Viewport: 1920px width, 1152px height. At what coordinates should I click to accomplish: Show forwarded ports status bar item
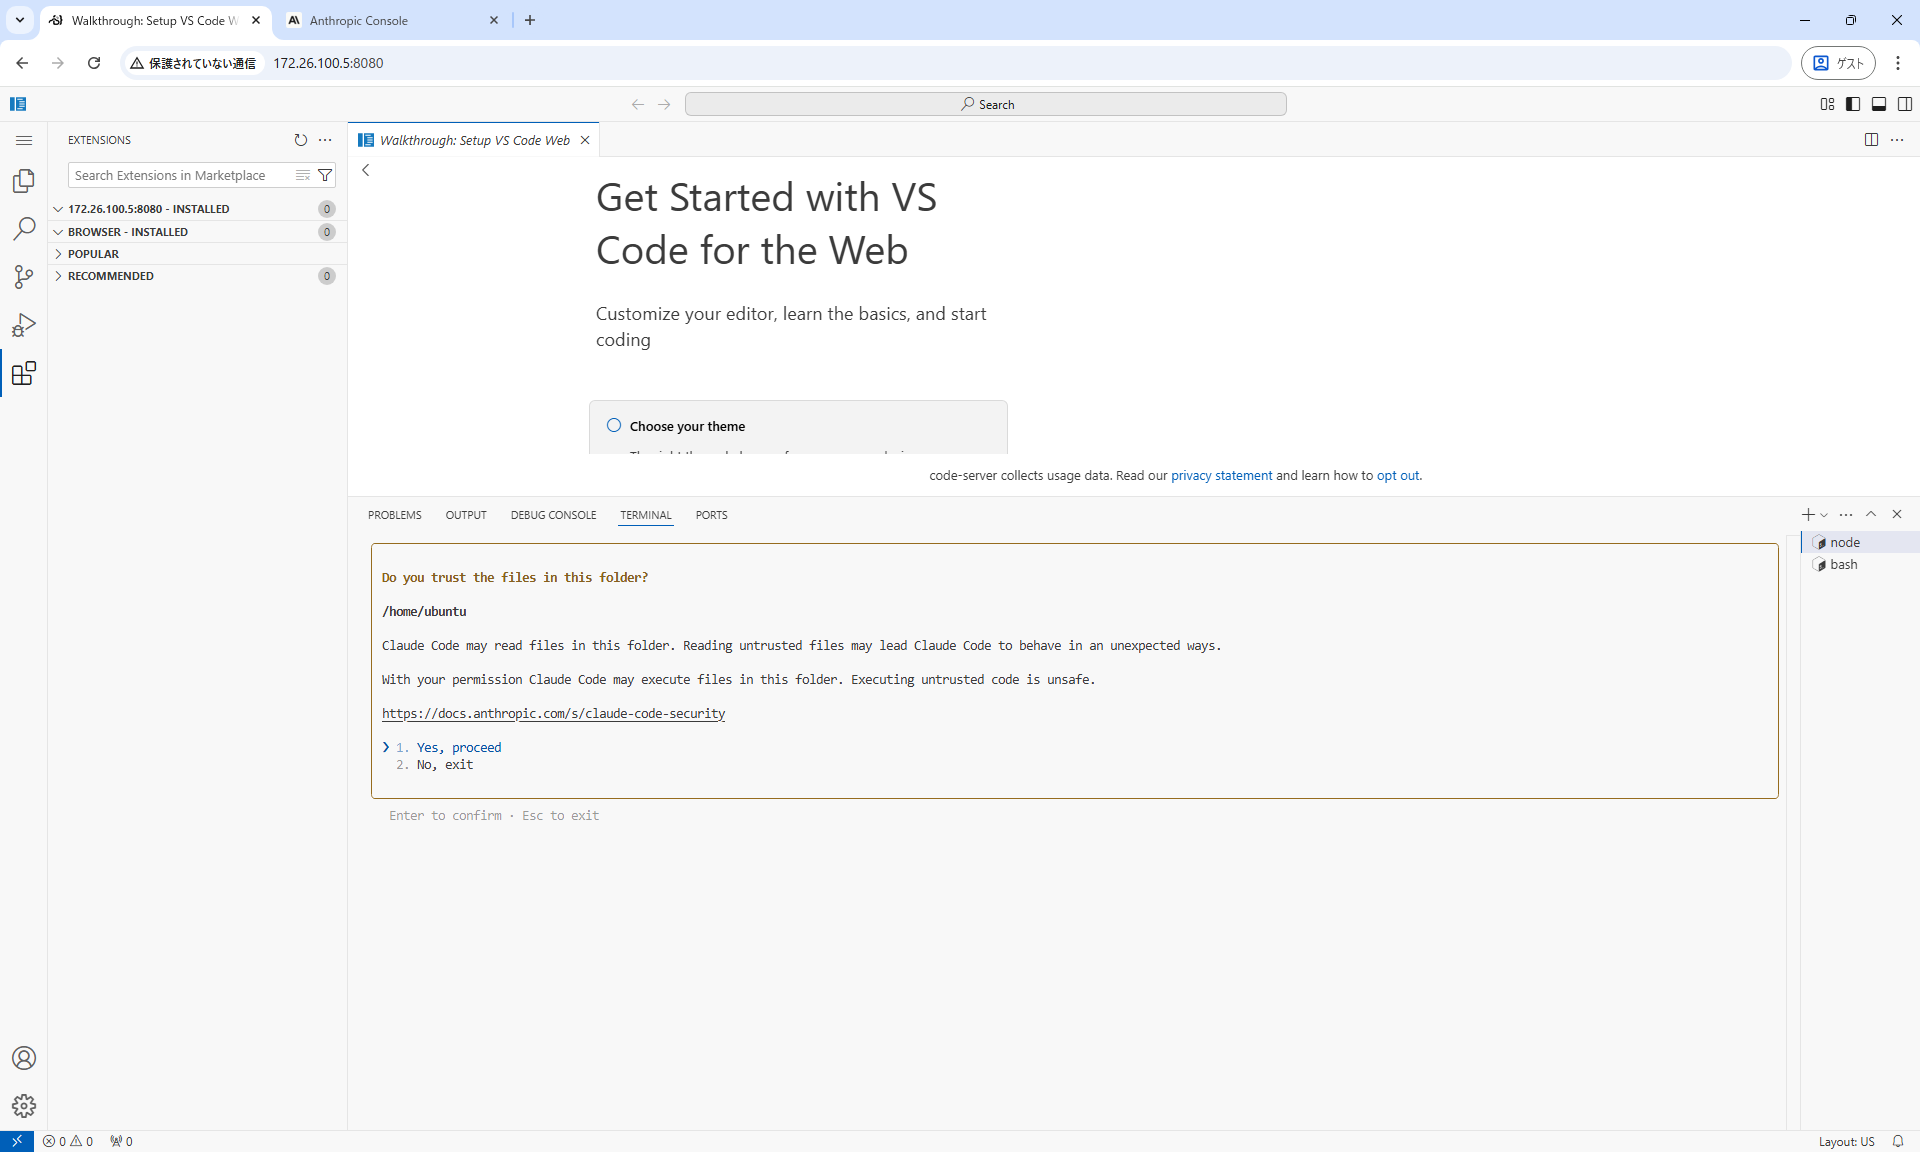tap(121, 1141)
